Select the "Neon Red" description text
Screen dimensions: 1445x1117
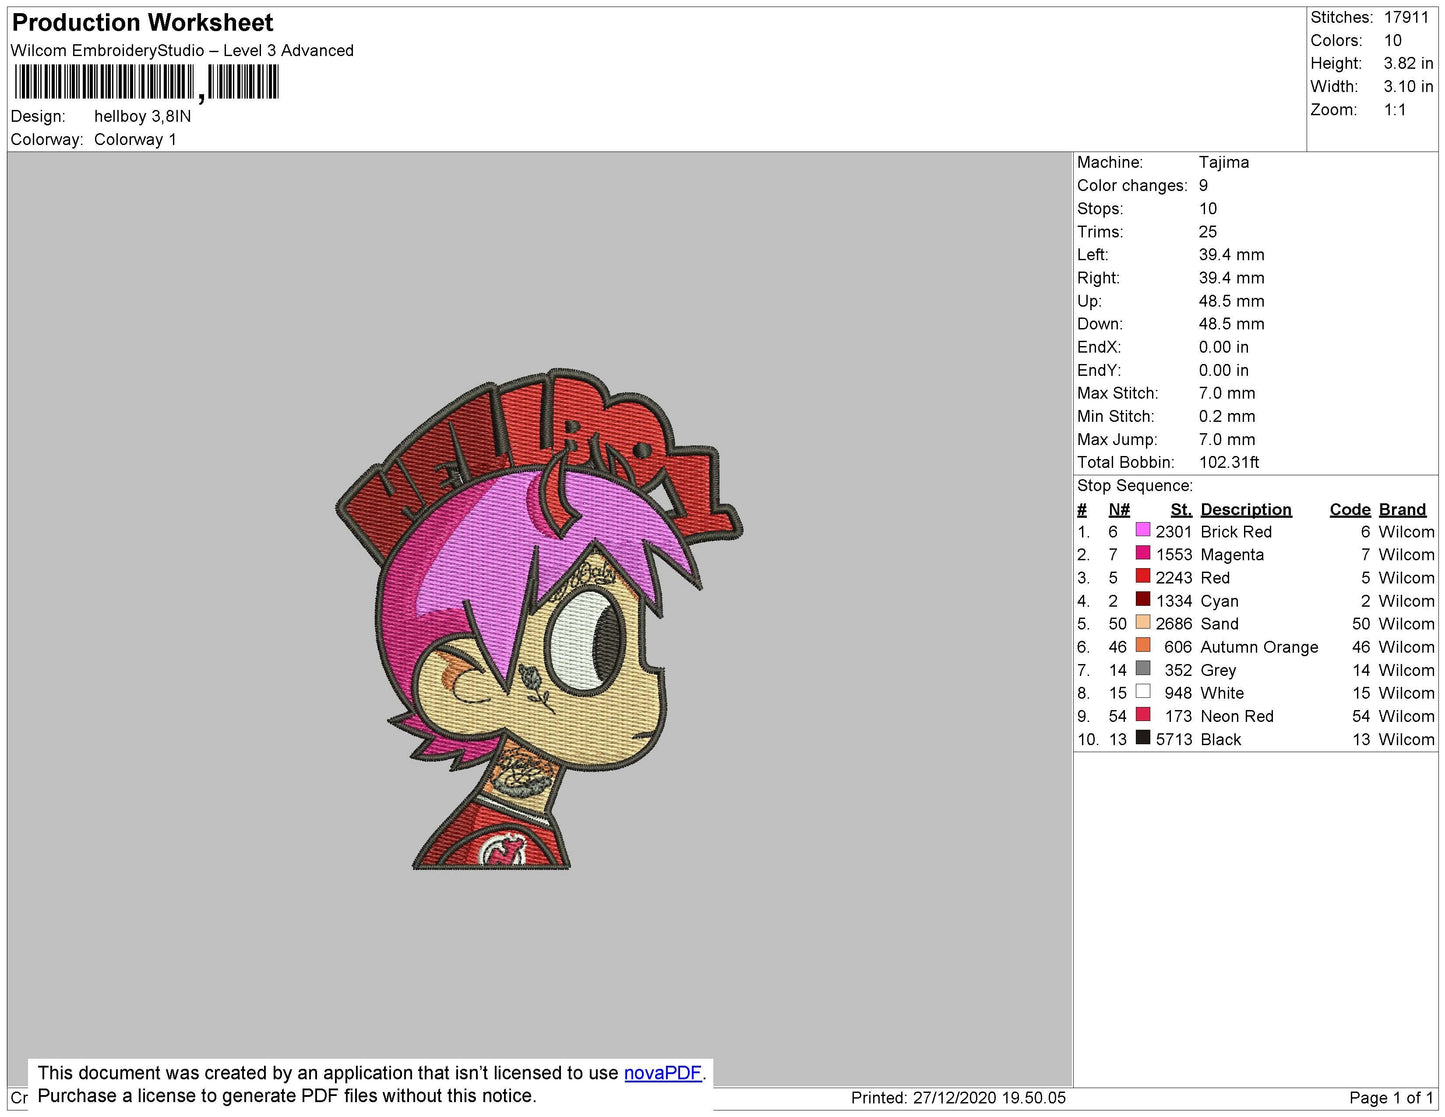coord(1237,716)
